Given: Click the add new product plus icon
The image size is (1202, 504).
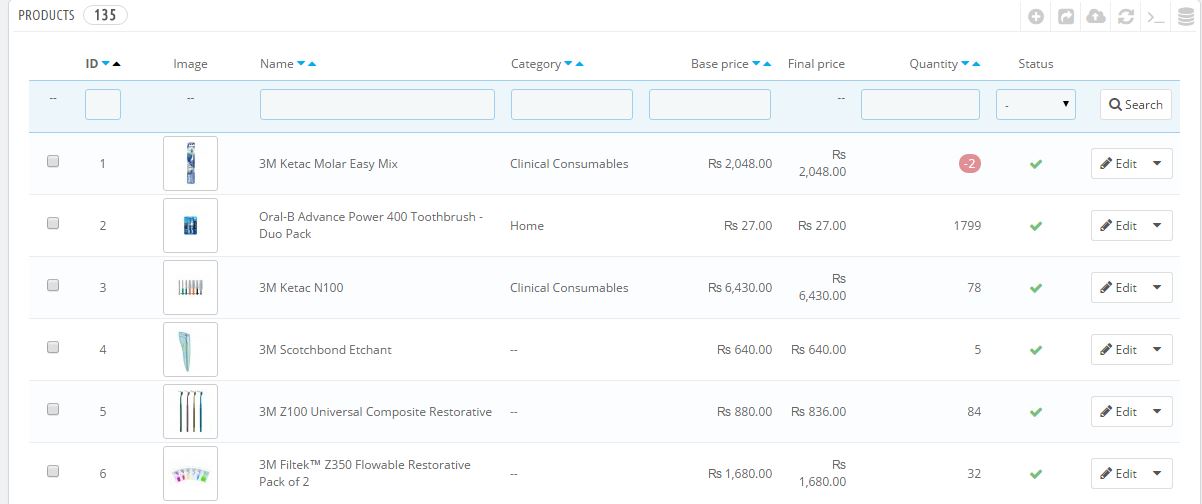Looking at the screenshot, I should 1036,16.
